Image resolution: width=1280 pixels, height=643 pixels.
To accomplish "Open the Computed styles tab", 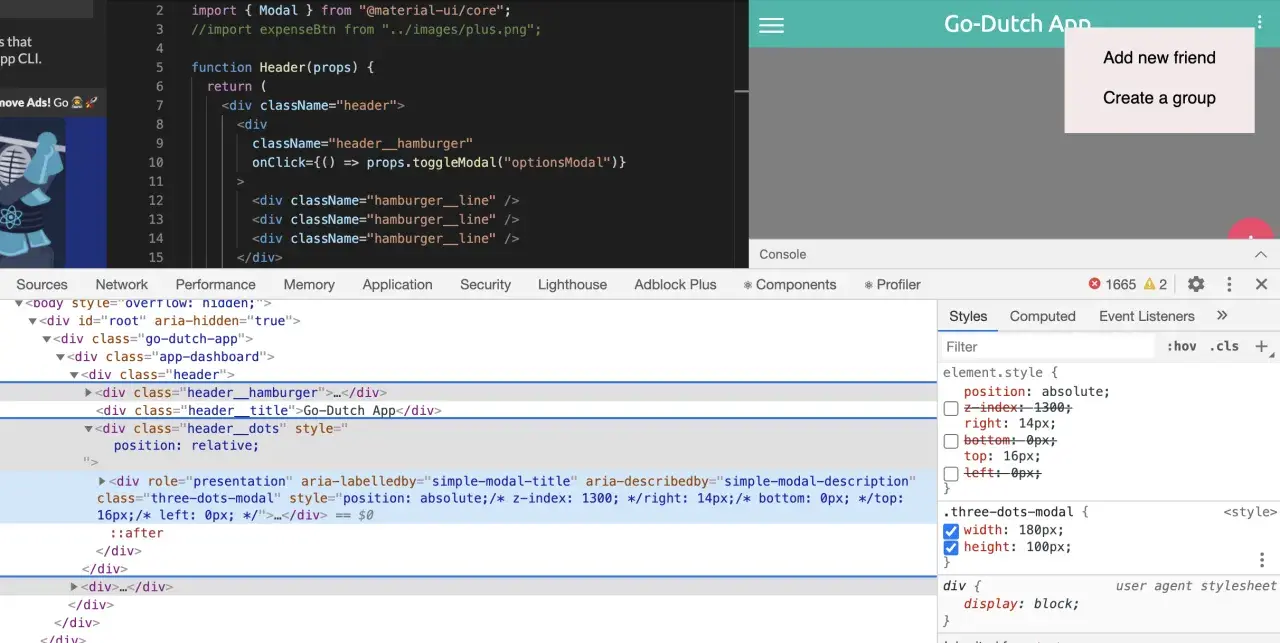I will coord(1042,315).
